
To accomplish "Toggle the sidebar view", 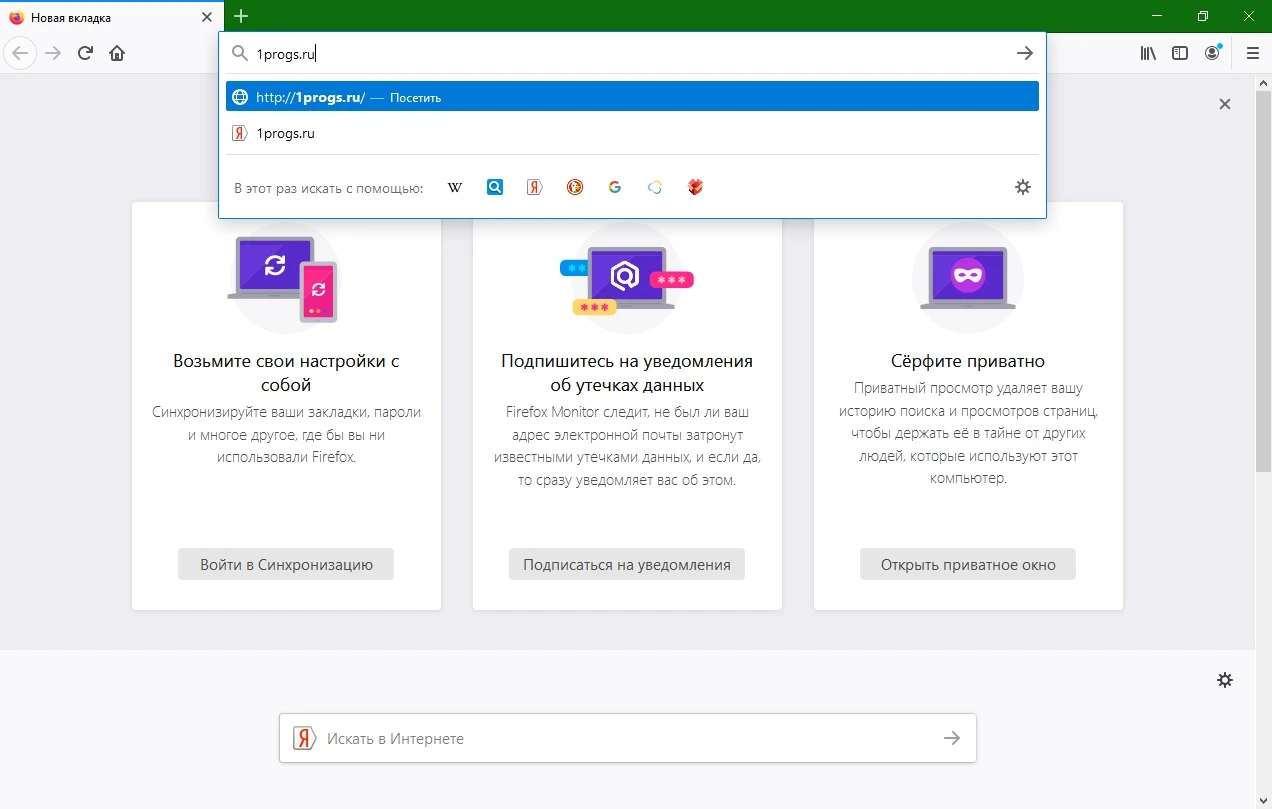I will pyautogui.click(x=1180, y=53).
